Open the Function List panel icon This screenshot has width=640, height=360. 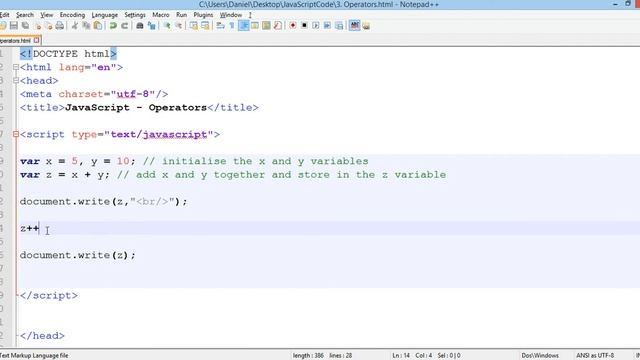pyautogui.click(x=278, y=26)
